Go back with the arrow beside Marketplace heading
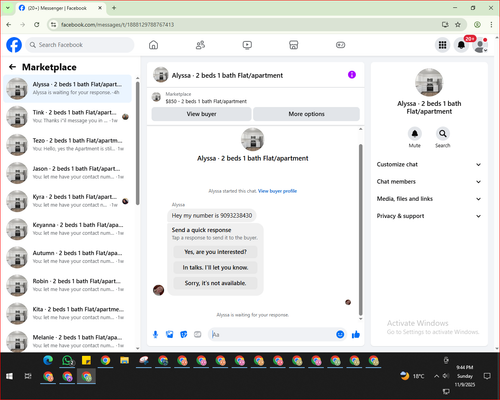The image size is (500, 400). 12,67
